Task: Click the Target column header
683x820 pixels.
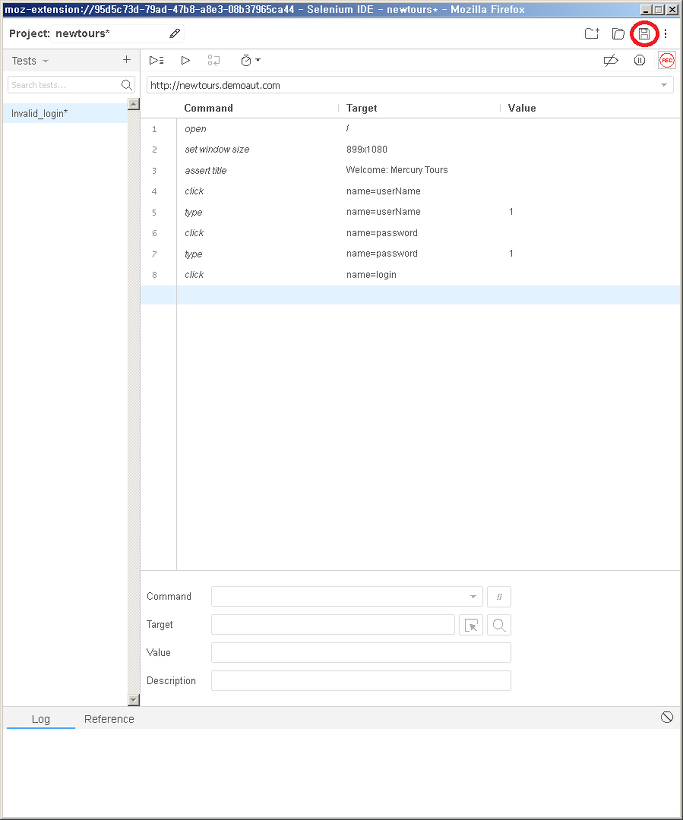Action: point(361,108)
